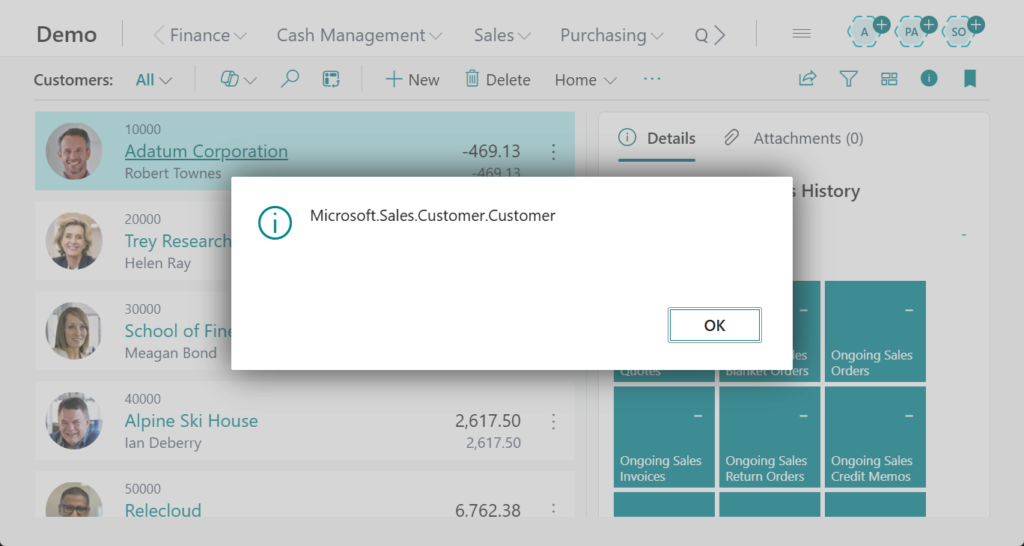Show more options for Adatum Corporation
Screen dimensions: 1024x546
[x=553, y=152]
